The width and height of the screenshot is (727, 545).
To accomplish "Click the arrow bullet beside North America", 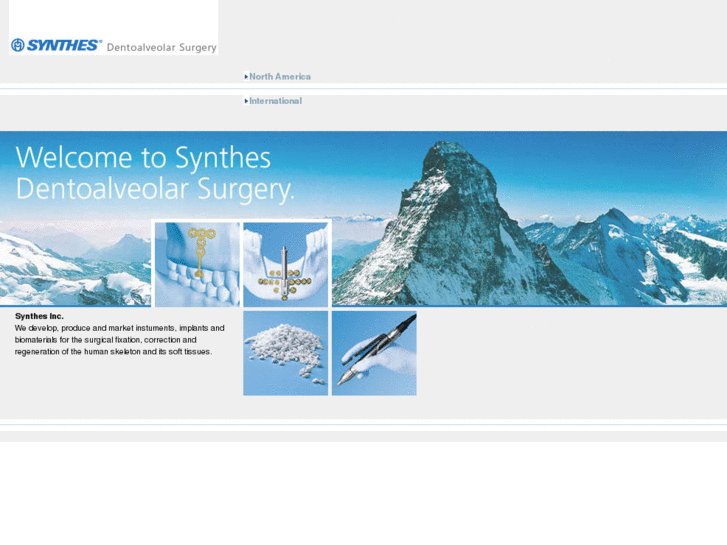I will coord(246,76).
